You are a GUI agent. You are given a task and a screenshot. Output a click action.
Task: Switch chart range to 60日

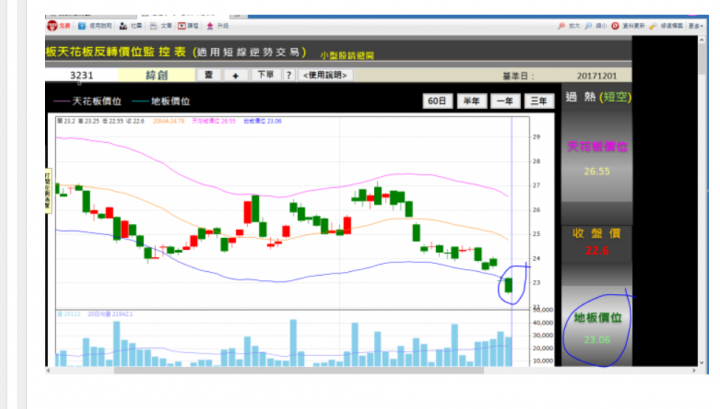click(437, 101)
